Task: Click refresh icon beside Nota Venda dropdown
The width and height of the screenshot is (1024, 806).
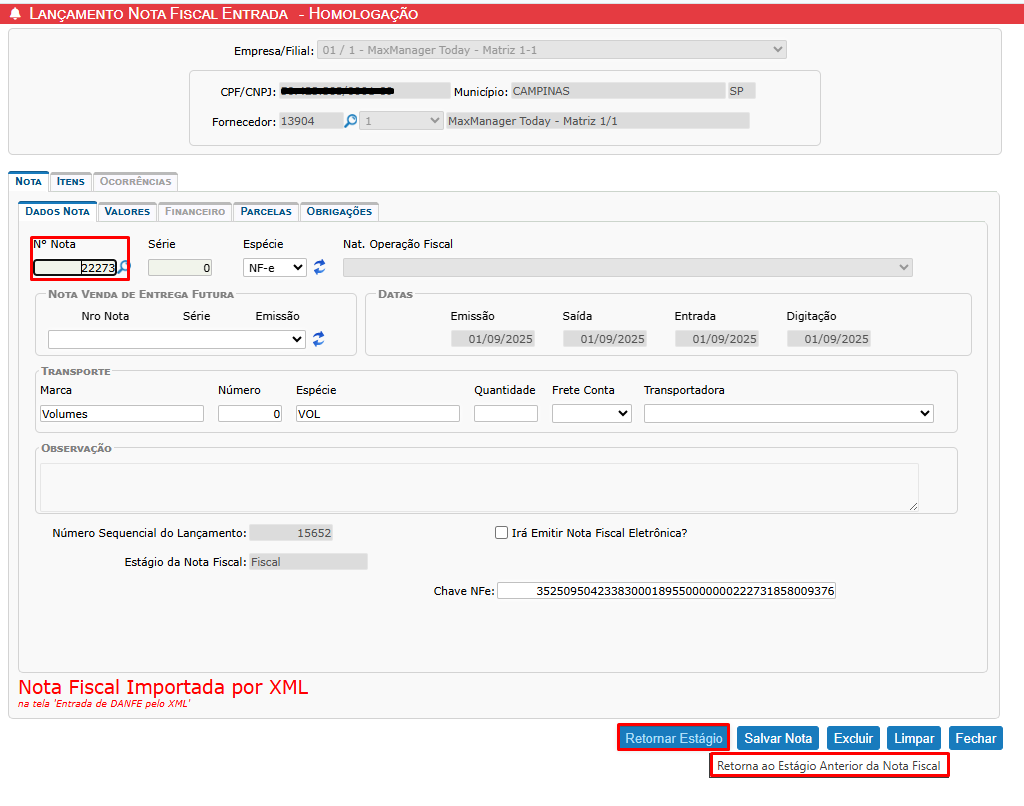Action: (x=319, y=339)
